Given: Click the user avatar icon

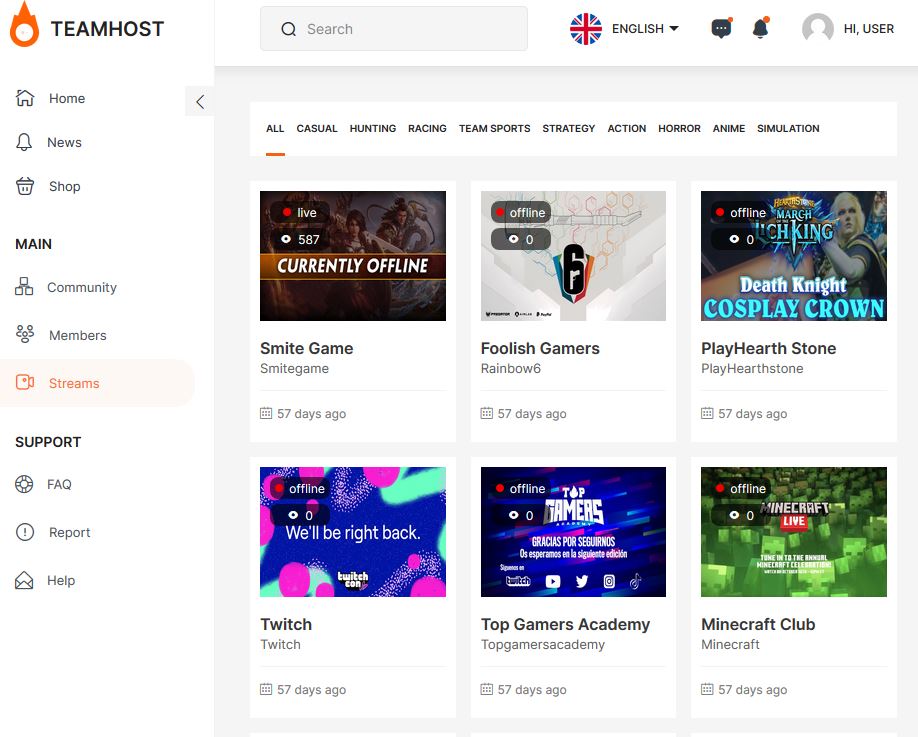Looking at the screenshot, I should [818, 28].
